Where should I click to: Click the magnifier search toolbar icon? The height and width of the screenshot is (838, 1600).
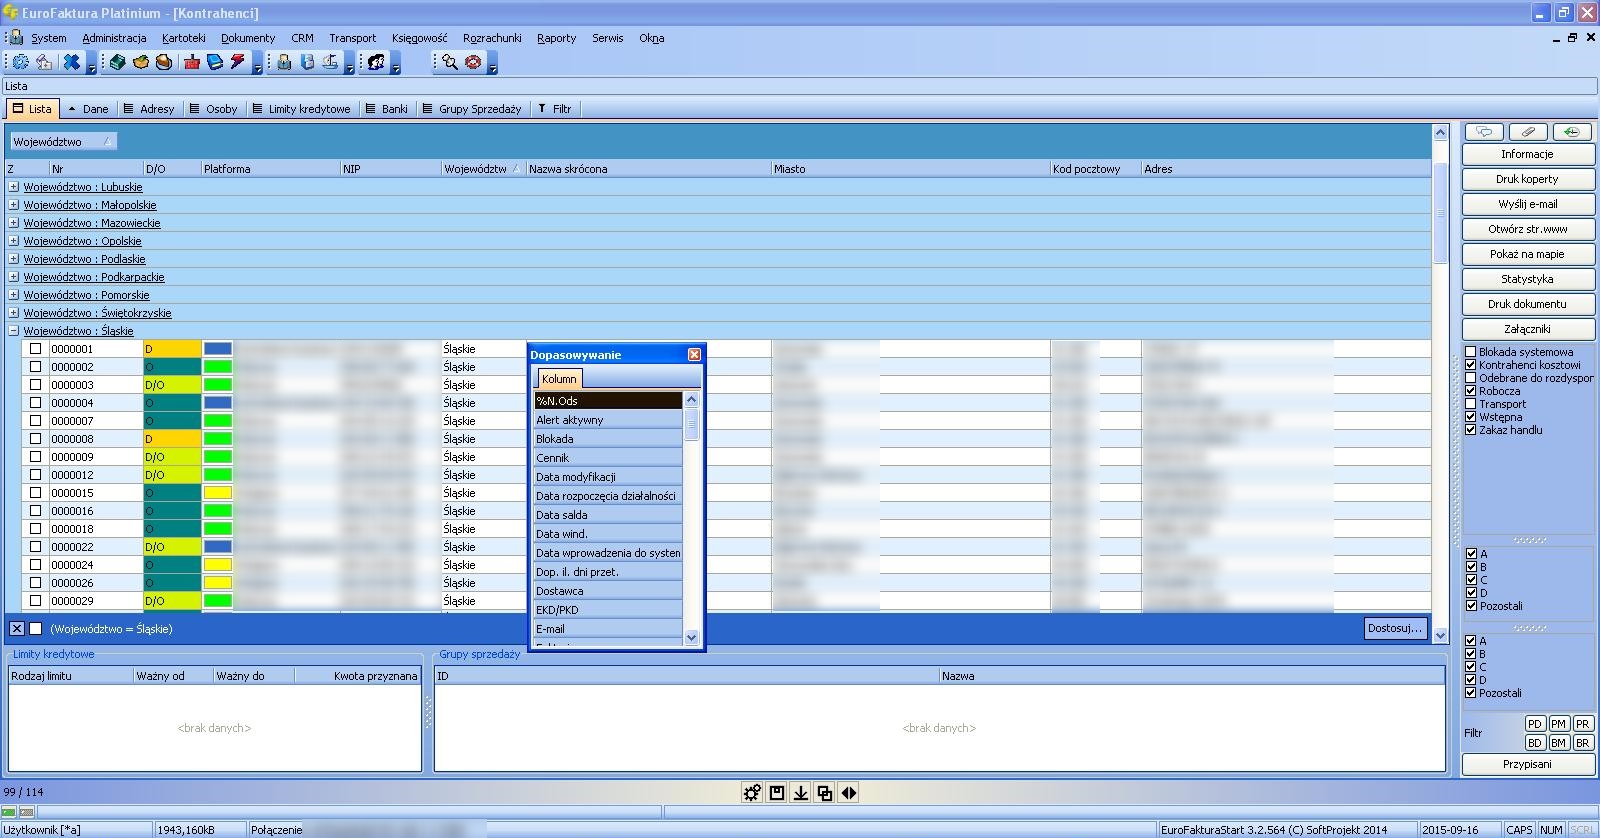[450, 62]
